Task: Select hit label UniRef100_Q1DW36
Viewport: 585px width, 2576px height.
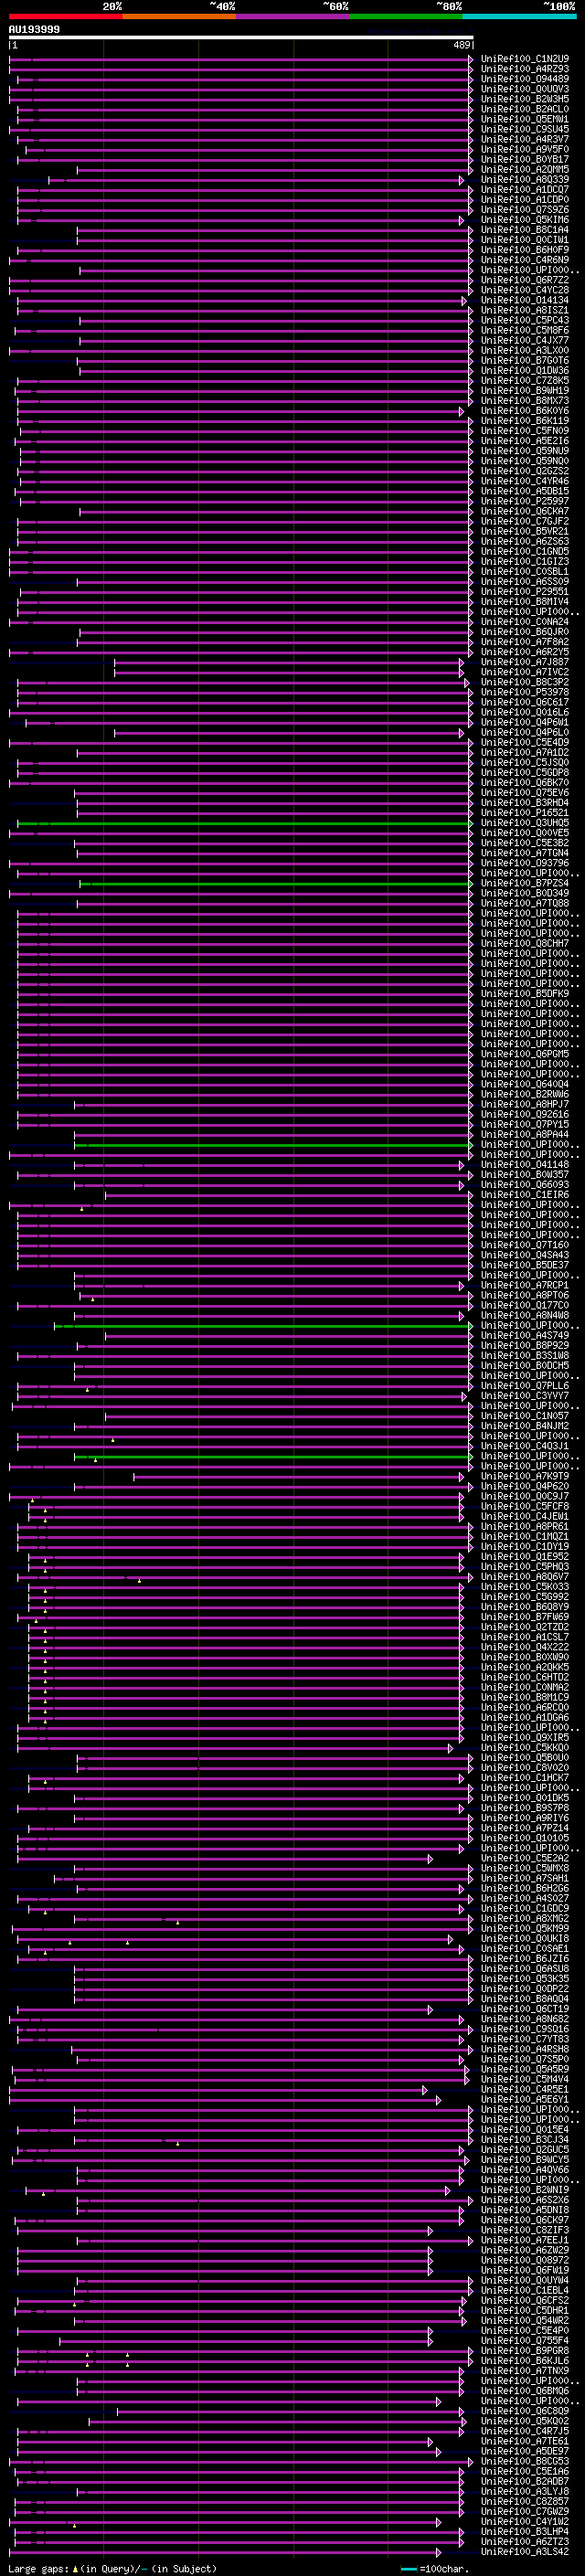Action: 525,371
